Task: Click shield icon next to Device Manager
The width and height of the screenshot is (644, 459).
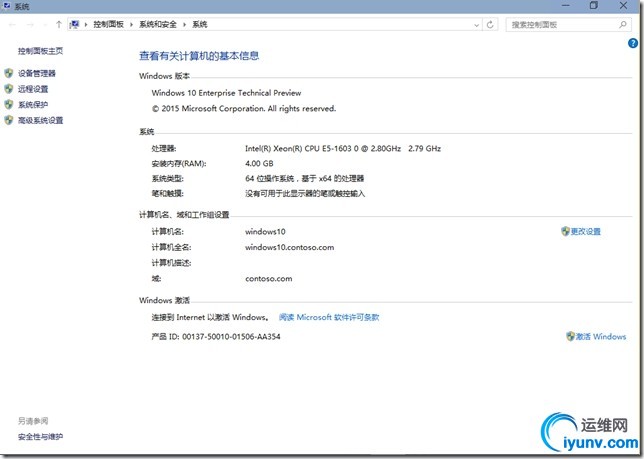Action: [x=9, y=73]
